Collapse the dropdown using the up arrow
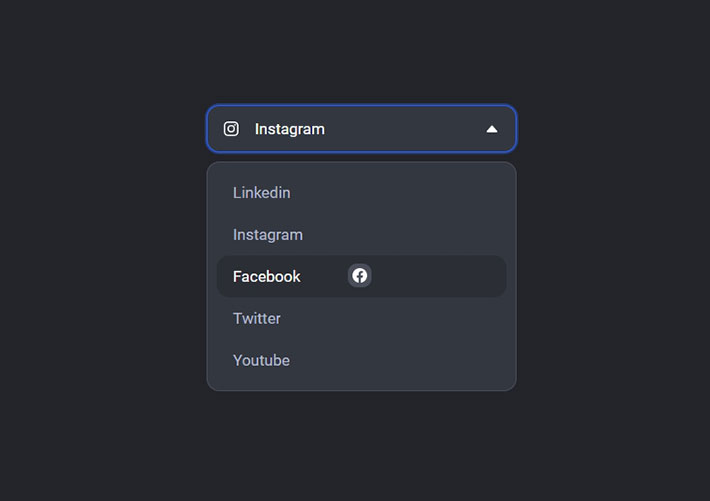This screenshot has height=501, width=710. 491,129
